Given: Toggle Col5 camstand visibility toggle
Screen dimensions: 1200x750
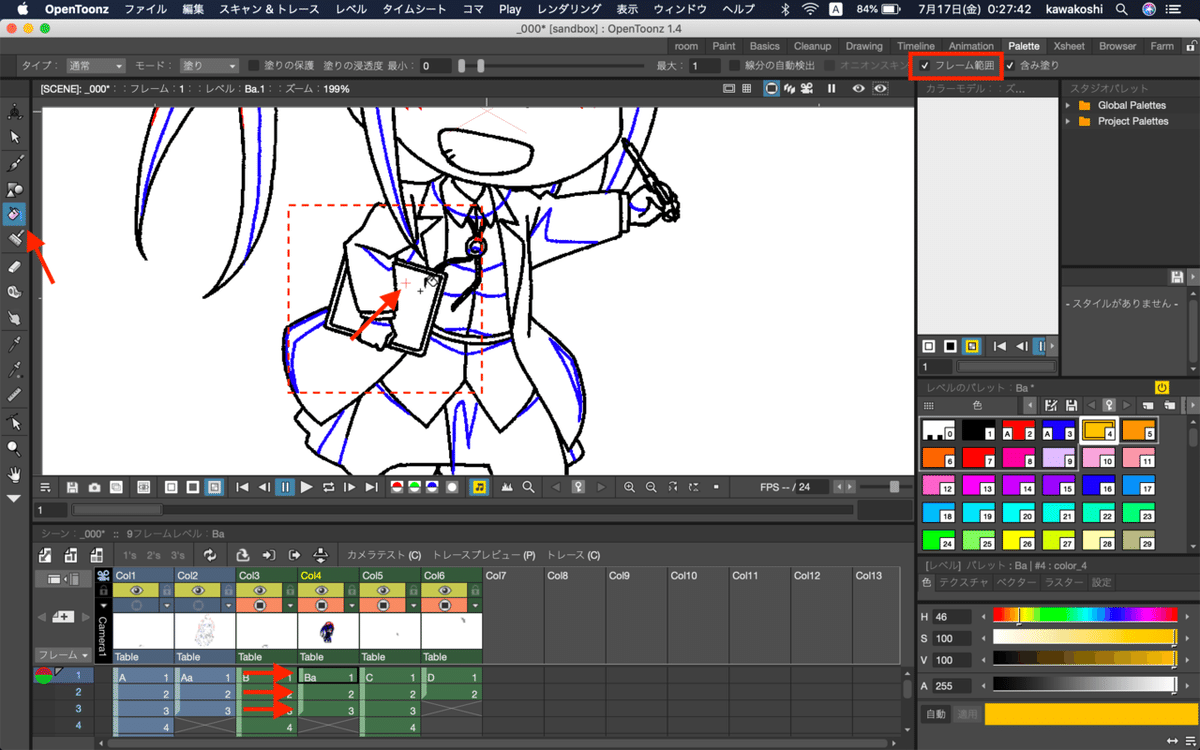Looking at the screenshot, I should 383,606.
